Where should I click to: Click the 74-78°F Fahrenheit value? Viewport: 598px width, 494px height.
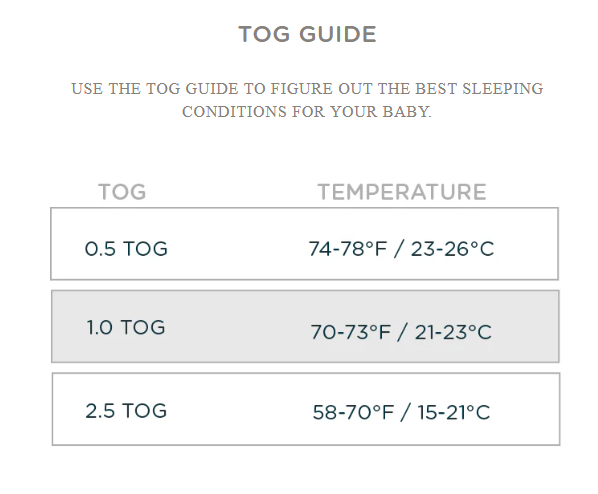click(x=348, y=249)
